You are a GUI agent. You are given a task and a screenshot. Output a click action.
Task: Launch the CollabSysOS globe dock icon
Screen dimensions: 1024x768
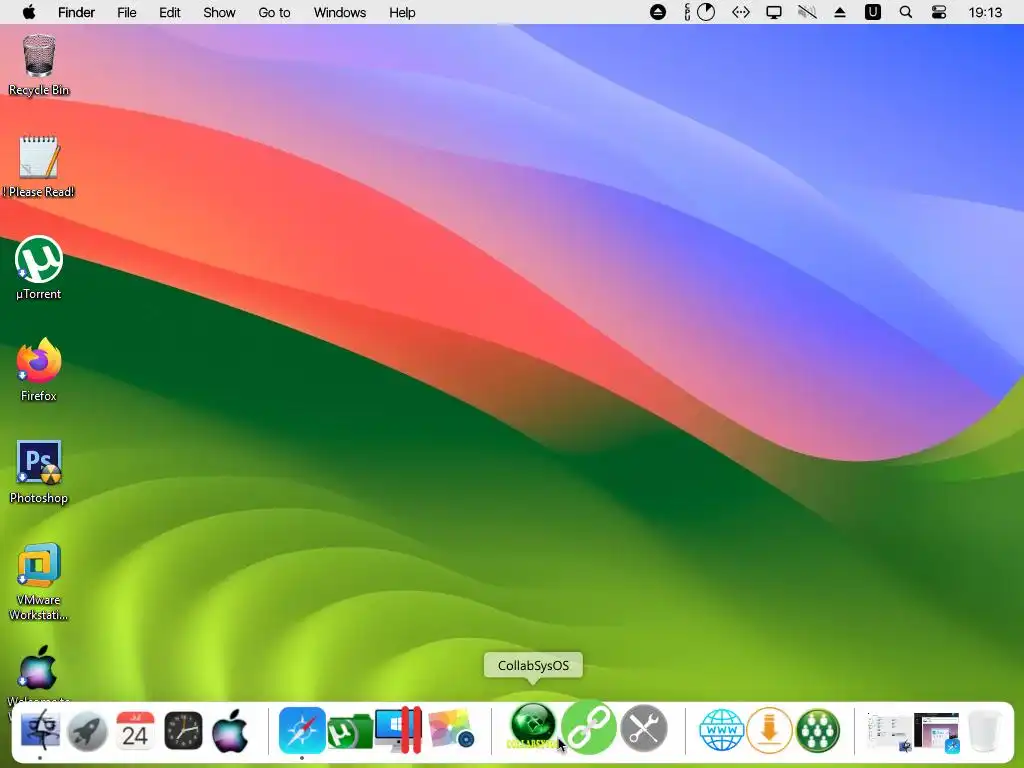tap(533, 726)
